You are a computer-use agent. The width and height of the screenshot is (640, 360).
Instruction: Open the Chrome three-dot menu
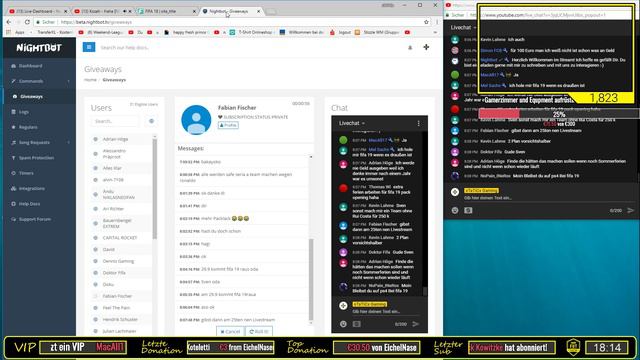pyautogui.click(x=437, y=22)
